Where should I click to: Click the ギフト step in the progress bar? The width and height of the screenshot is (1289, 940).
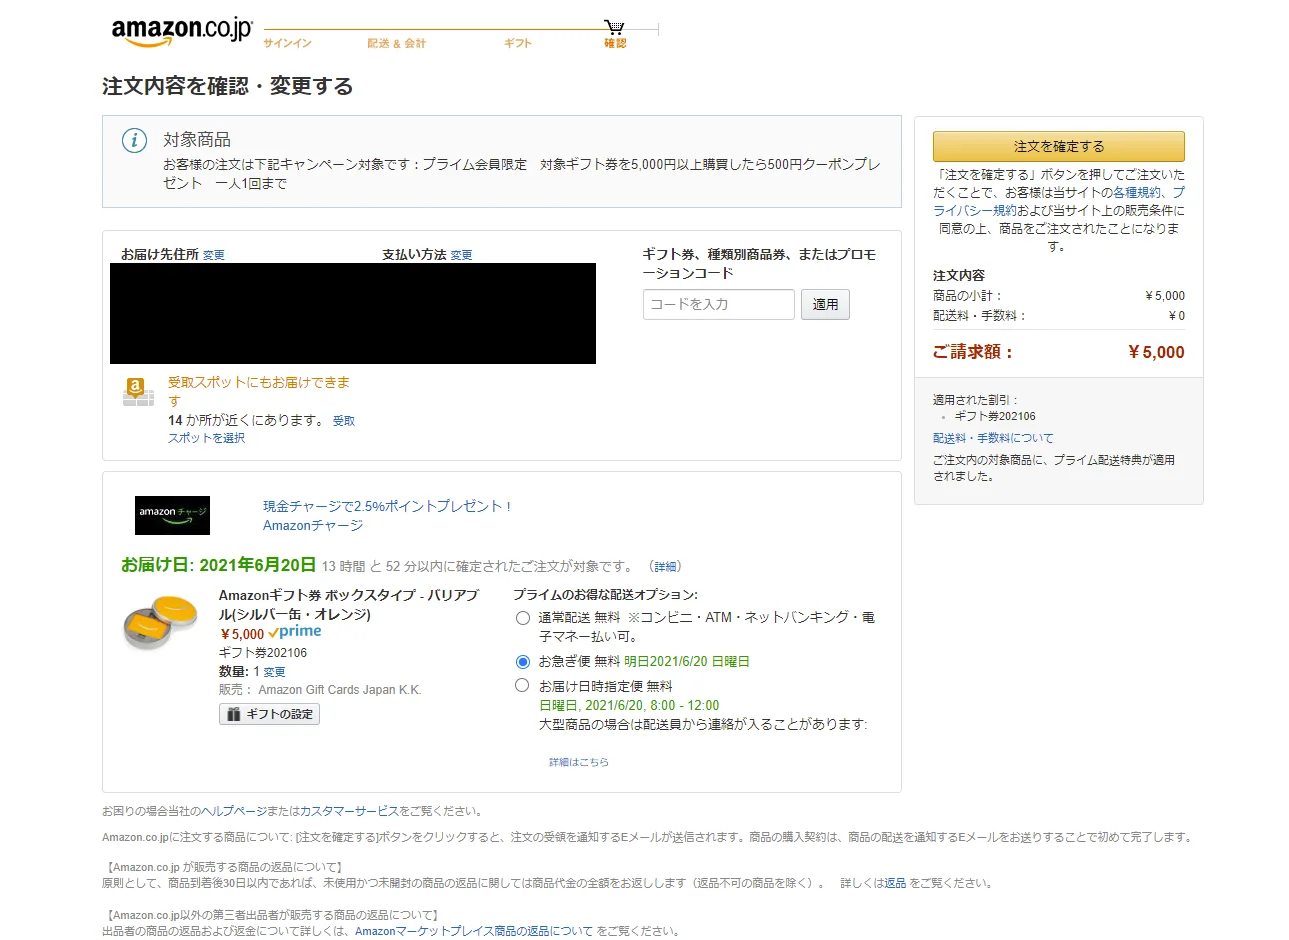[x=517, y=44]
